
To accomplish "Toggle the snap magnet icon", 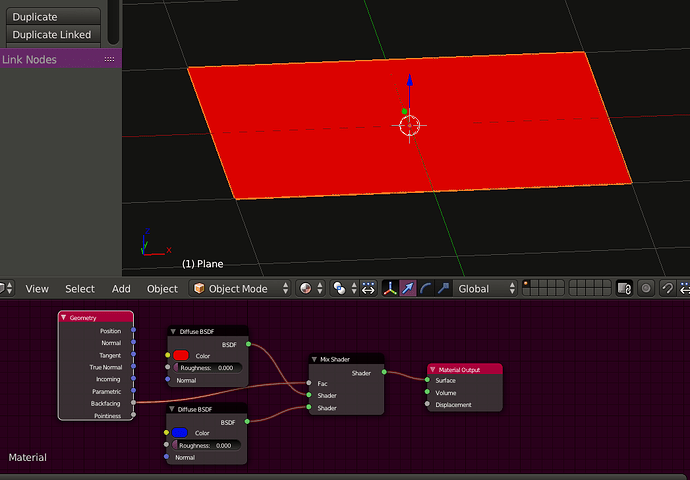I will point(668,289).
